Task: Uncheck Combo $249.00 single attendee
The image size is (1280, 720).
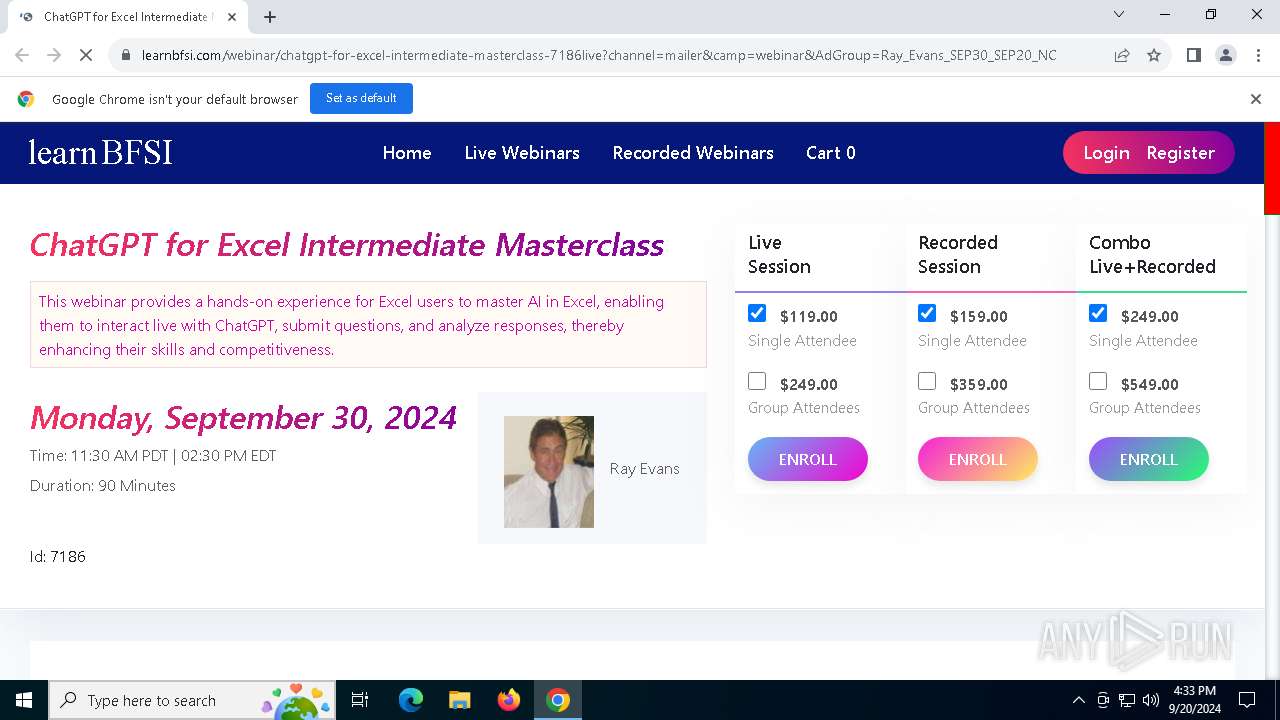Action: (x=1098, y=313)
